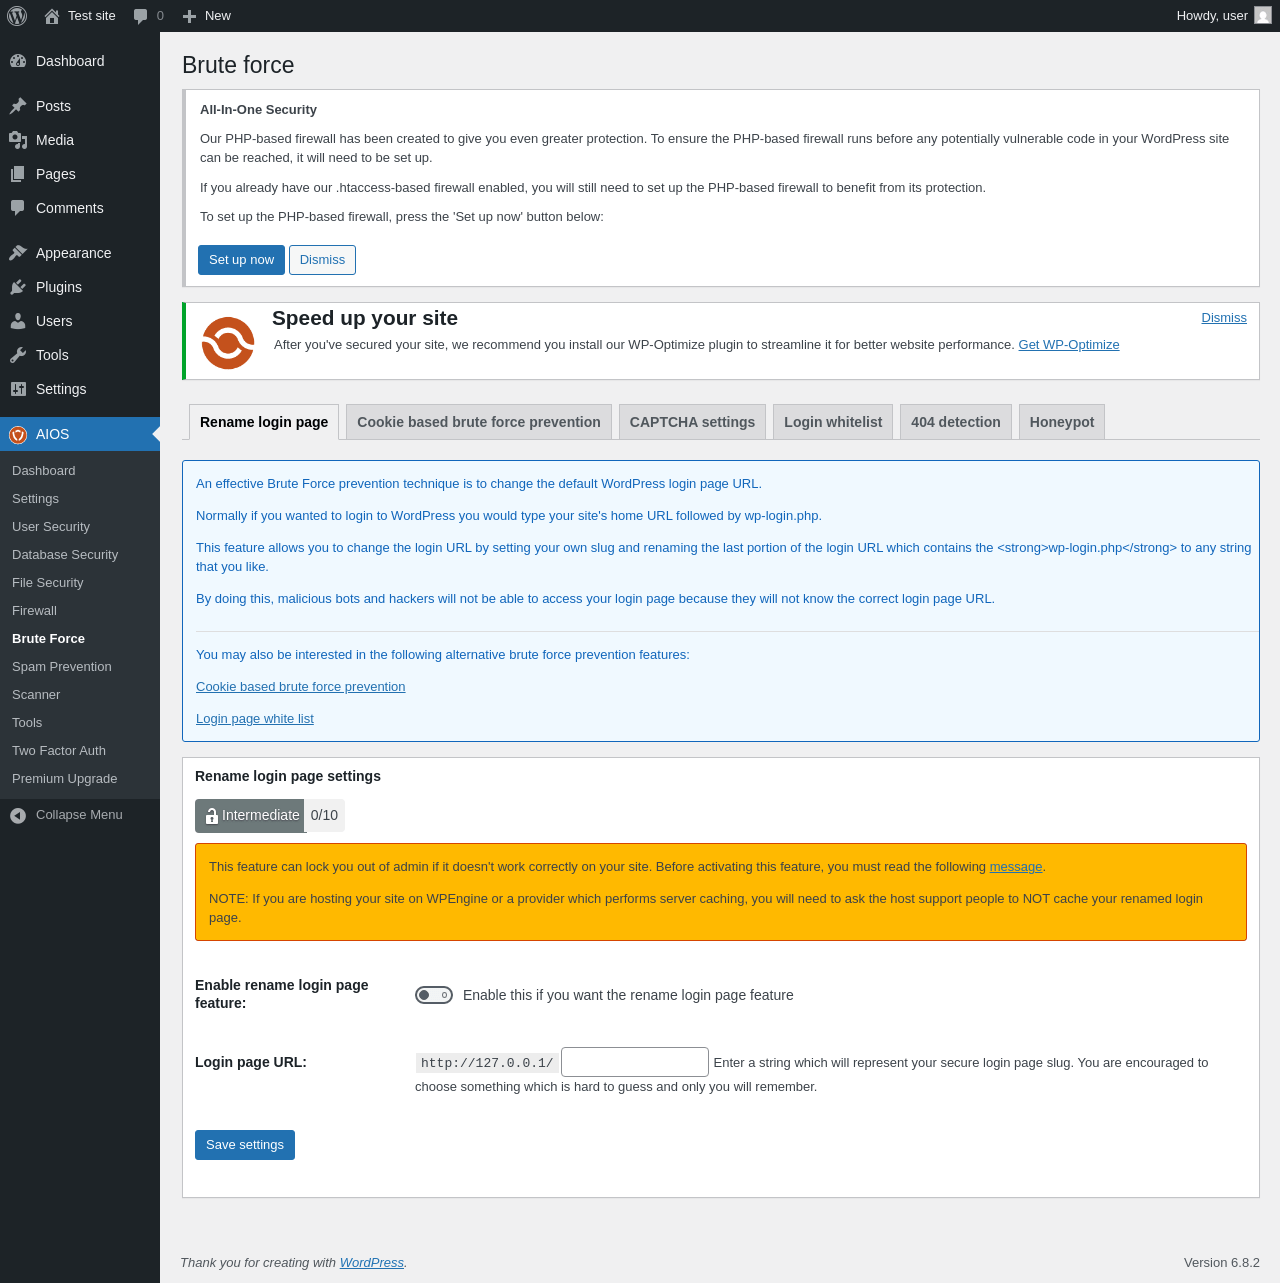The image size is (1280, 1283).
Task: Open the WordPress footer link
Action: [x=372, y=1263]
